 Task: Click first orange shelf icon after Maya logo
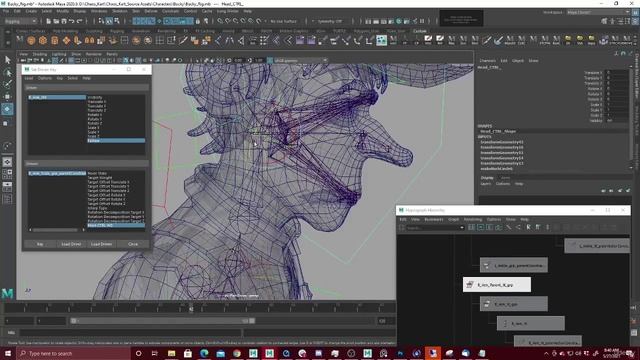[31, 40]
